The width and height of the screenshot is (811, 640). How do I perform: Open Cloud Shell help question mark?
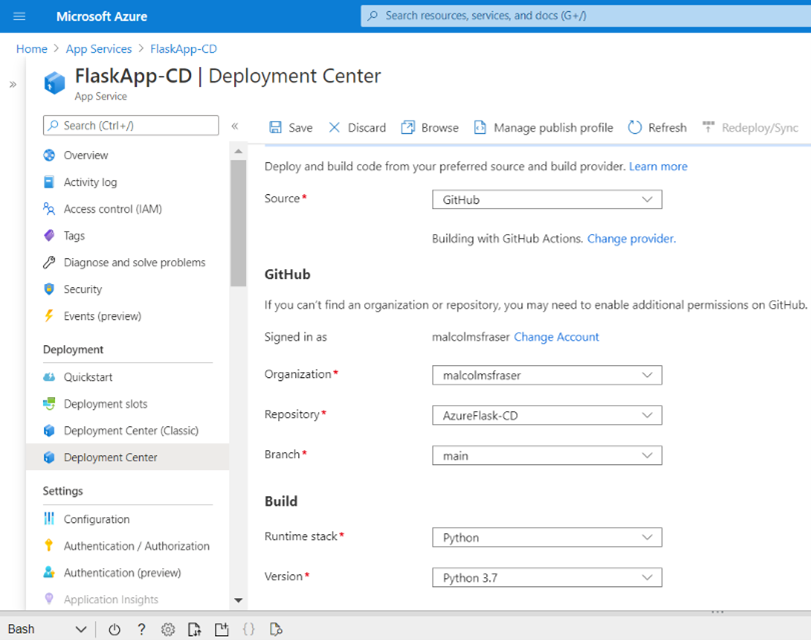click(x=141, y=629)
